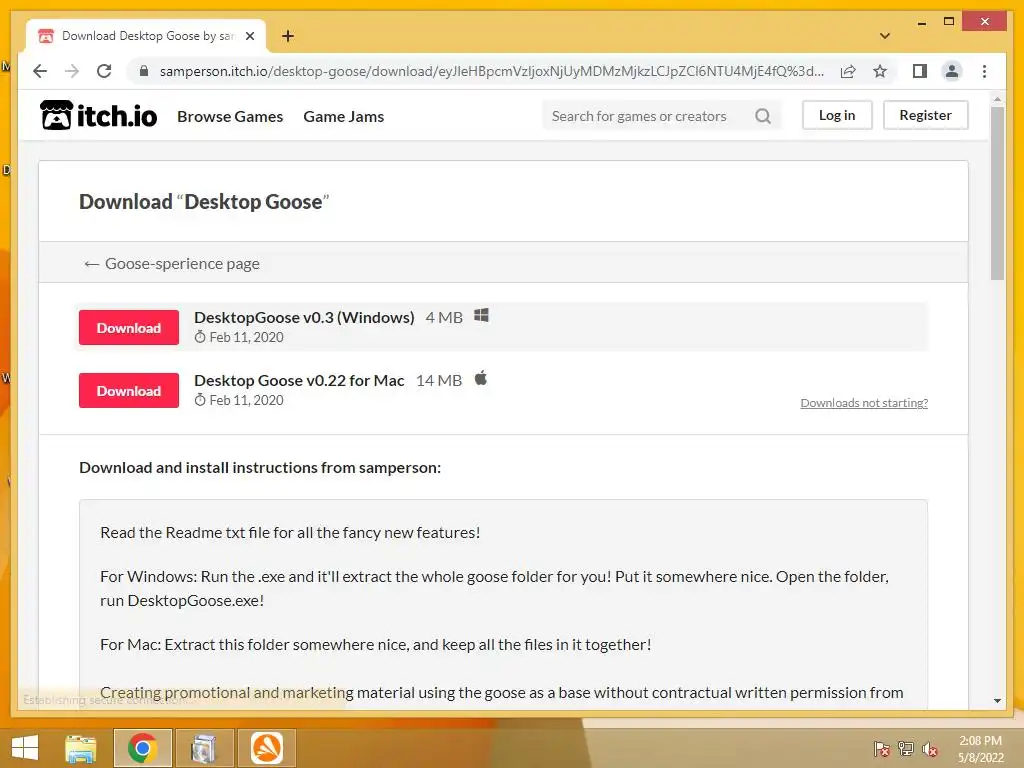Return to Goose-sperience page link

coord(172,264)
